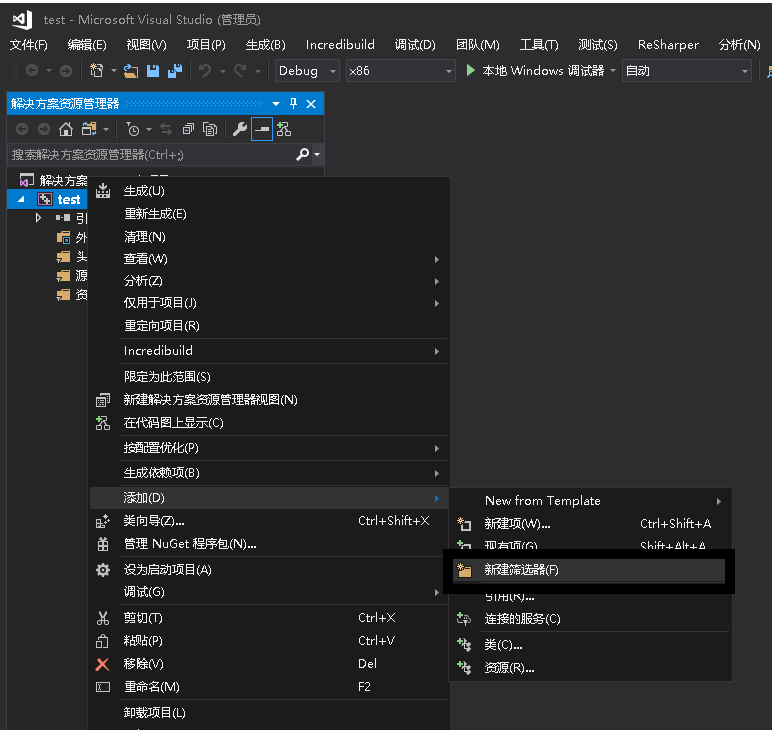Click the Visual Studio logo icon
The width and height of the screenshot is (772, 730).
click(22, 20)
